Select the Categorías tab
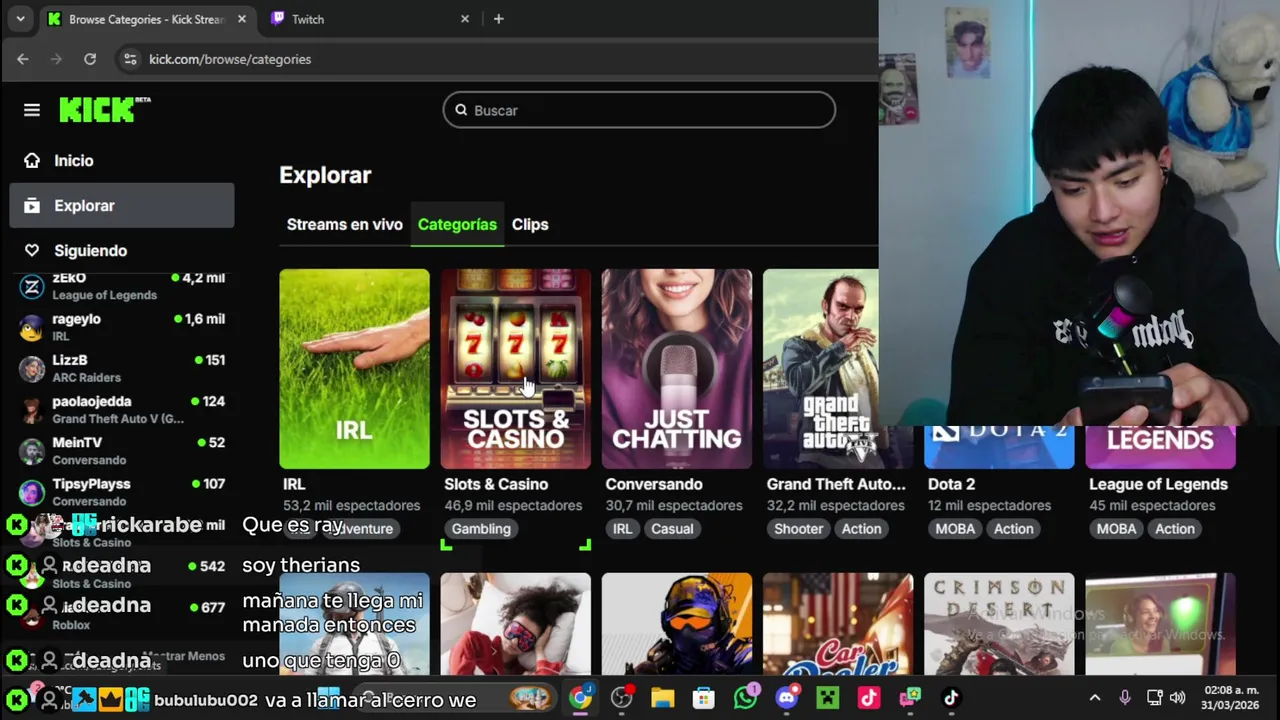 [457, 224]
